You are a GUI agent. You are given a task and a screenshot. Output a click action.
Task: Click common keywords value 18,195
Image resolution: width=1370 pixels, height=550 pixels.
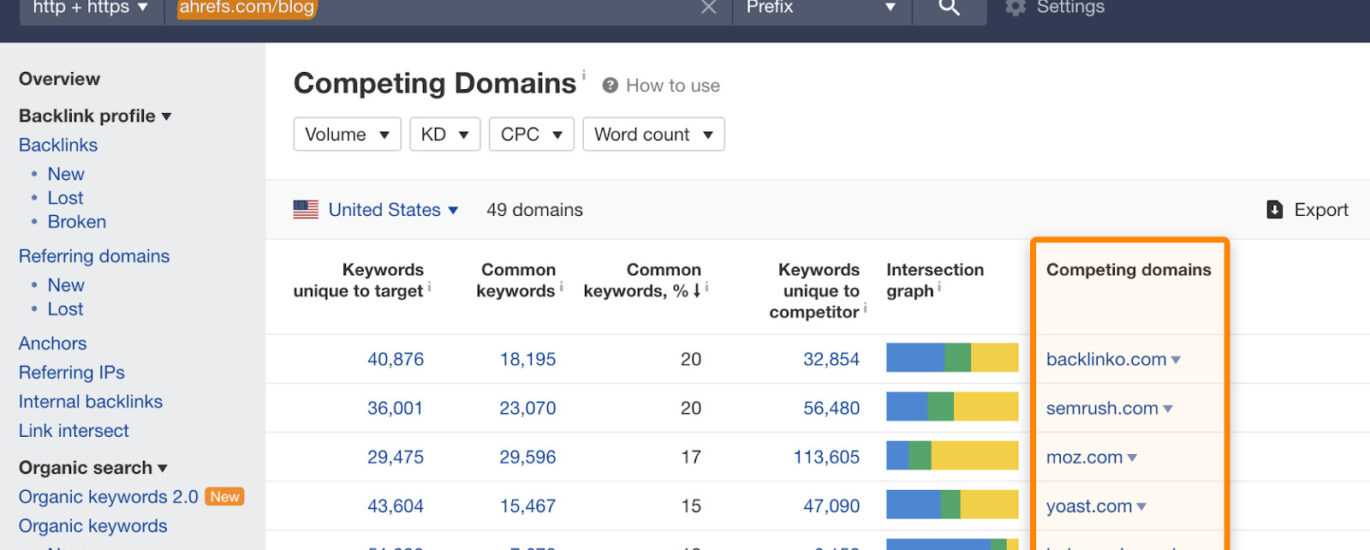point(528,359)
